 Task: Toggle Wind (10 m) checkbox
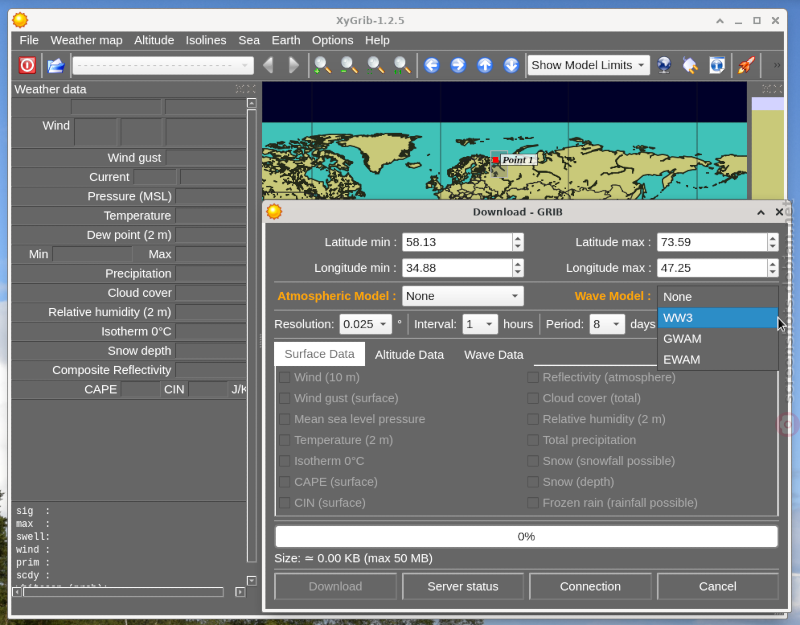(285, 378)
